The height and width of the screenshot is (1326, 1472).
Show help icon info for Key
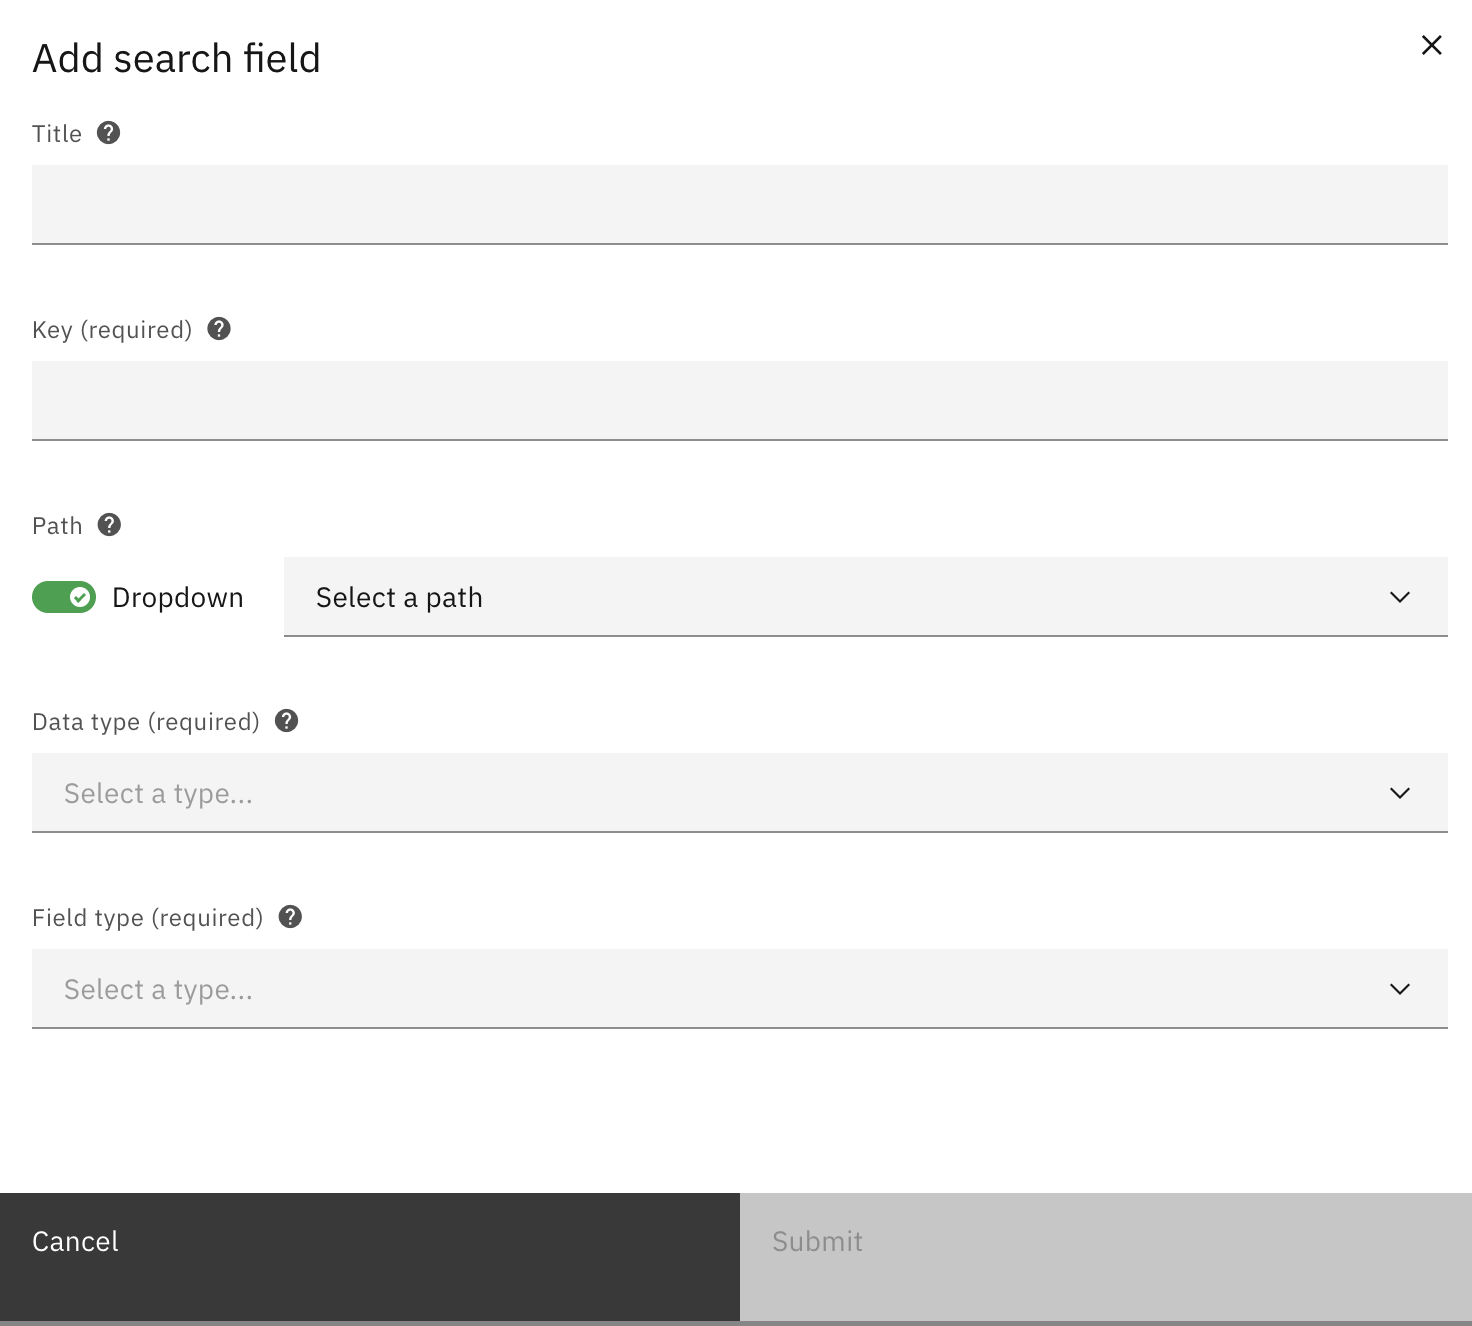[x=219, y=329]
